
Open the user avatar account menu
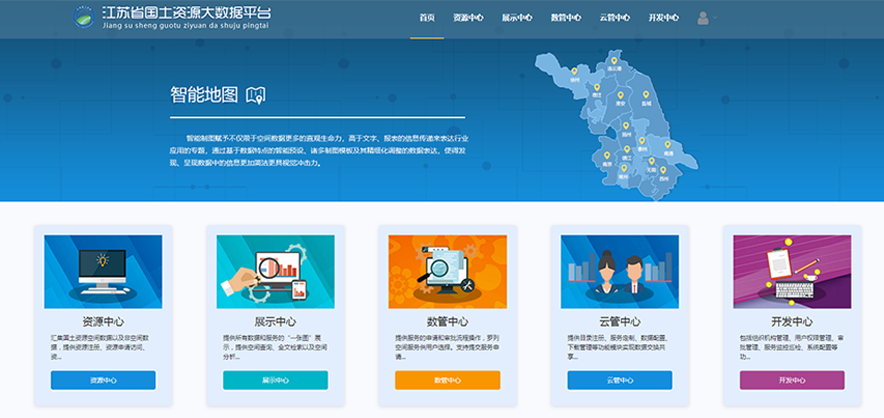pos(703,18)
